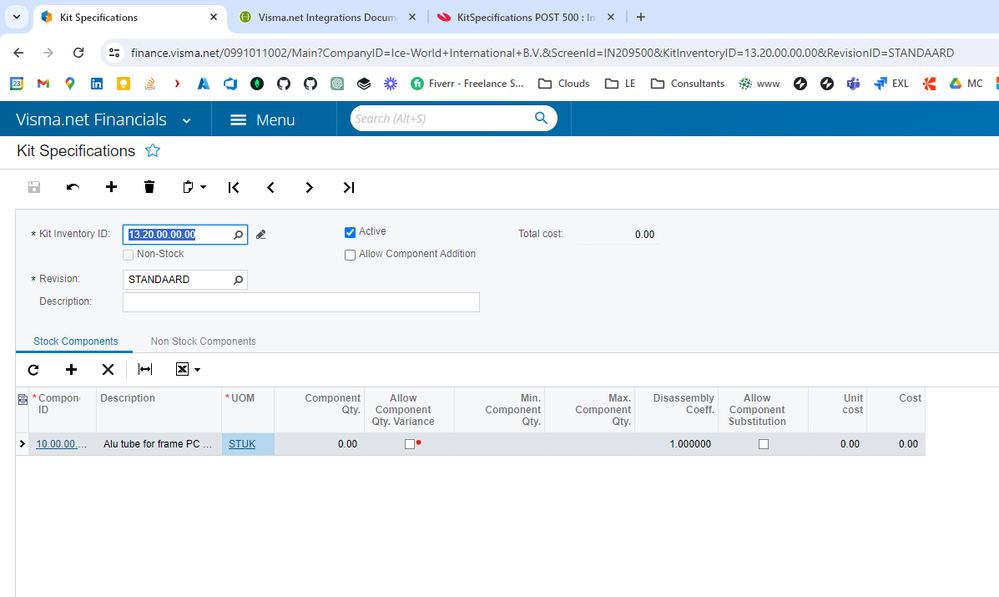
Task: Go to last record
Action: pos(349,187)
